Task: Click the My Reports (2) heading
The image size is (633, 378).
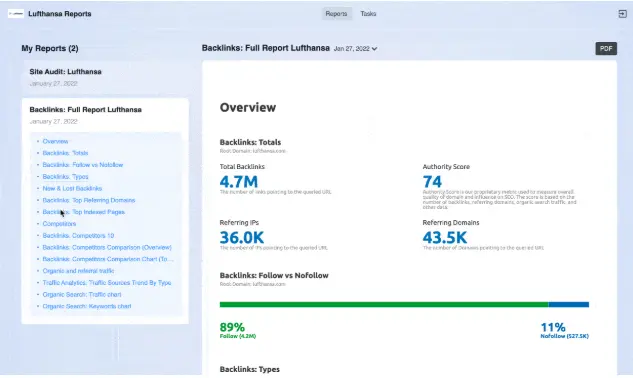Action: [50, 48]
